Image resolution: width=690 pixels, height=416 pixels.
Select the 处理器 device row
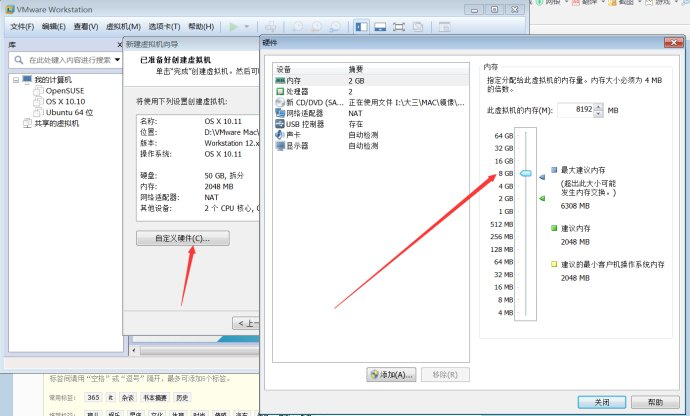[371, 92]
